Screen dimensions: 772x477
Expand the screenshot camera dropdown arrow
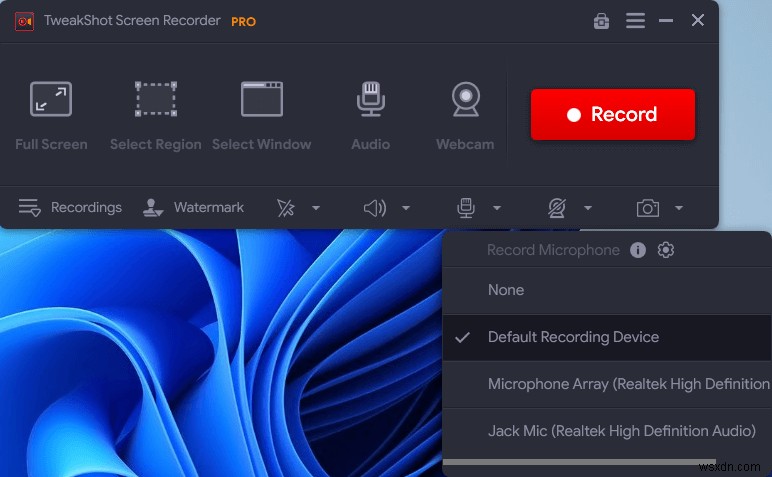[x=679, y=208]
